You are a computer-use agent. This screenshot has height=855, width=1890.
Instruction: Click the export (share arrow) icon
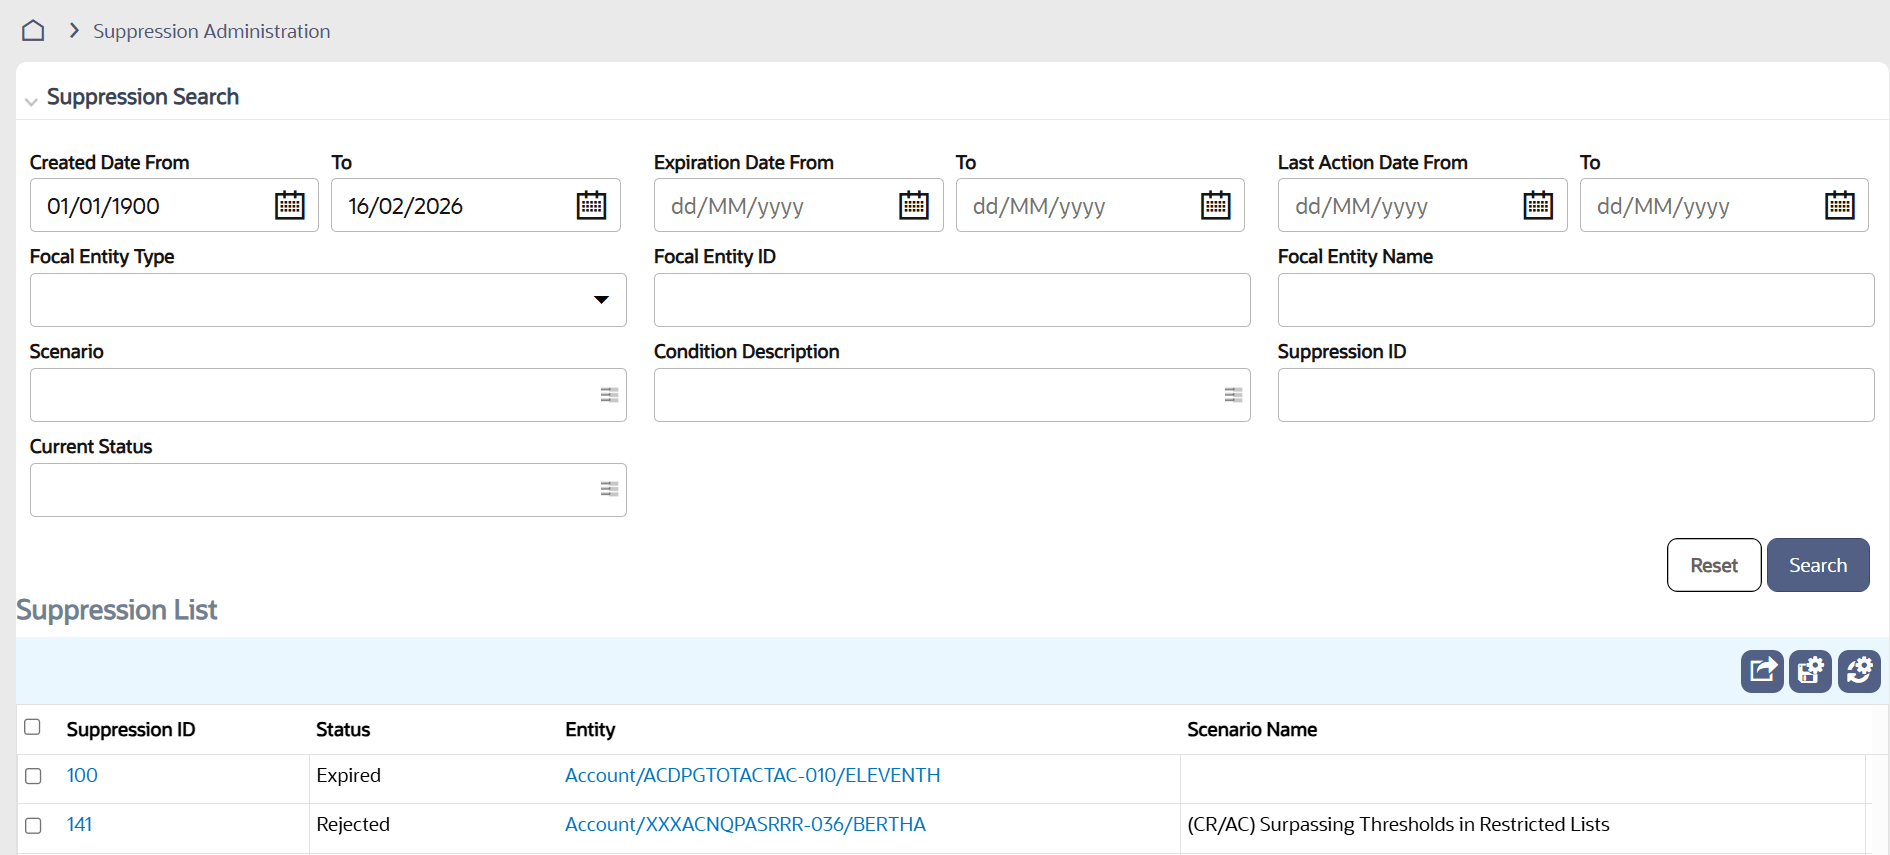[1762, 671]
